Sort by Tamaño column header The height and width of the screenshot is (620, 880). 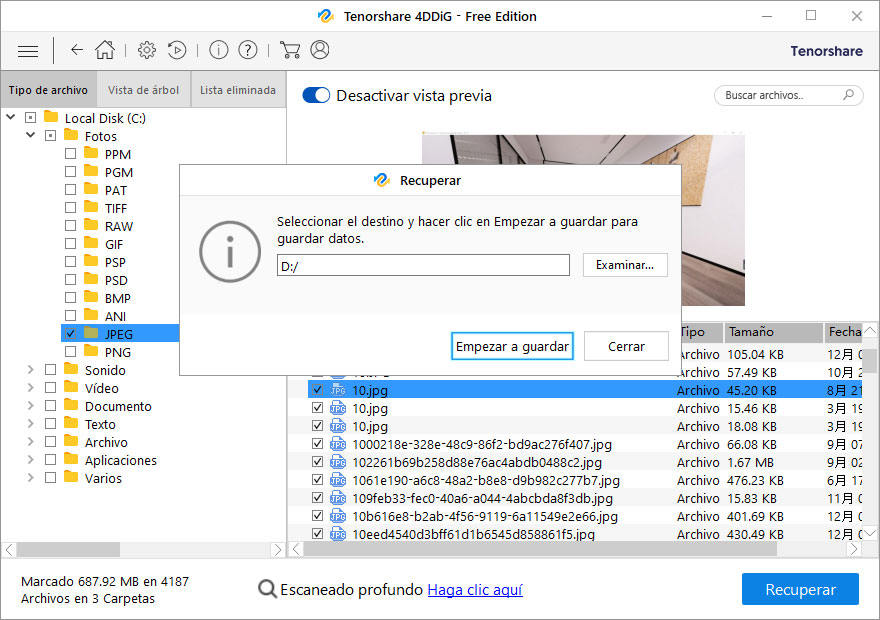coord(772,332)
